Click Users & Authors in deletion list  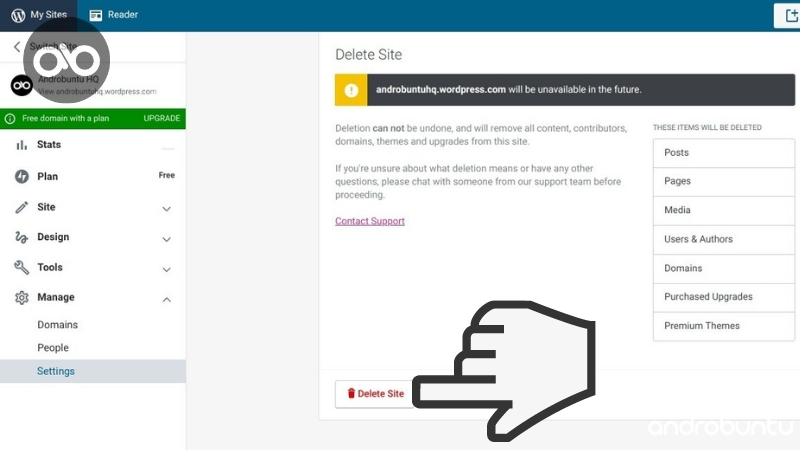tap(723, 239)
